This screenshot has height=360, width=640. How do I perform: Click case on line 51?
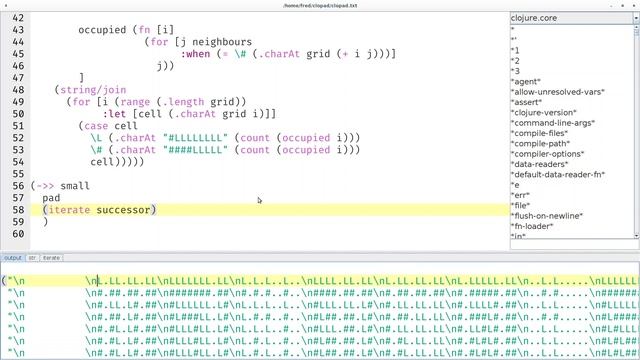coord(96,126)
